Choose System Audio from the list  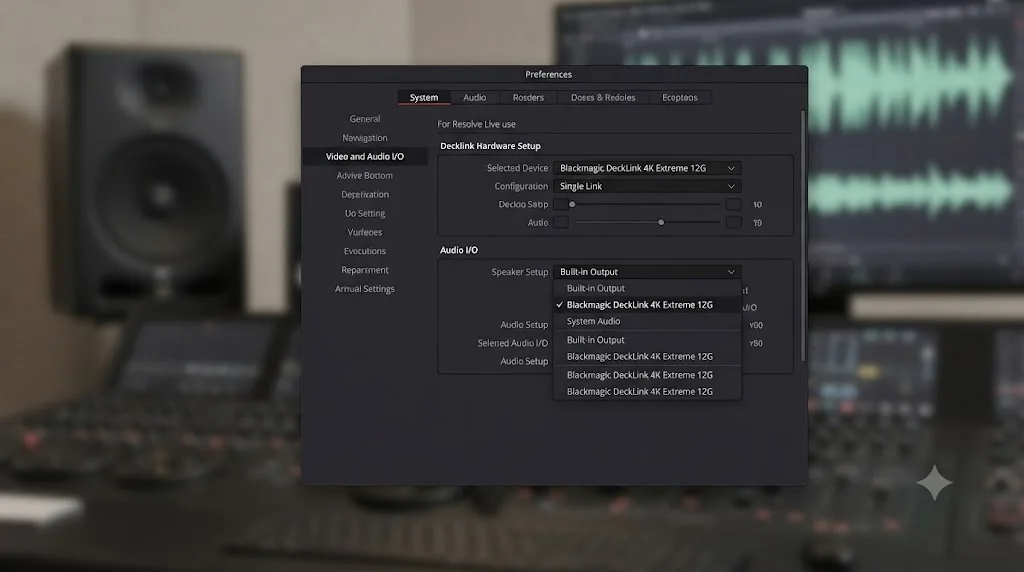tap(647, 321)
